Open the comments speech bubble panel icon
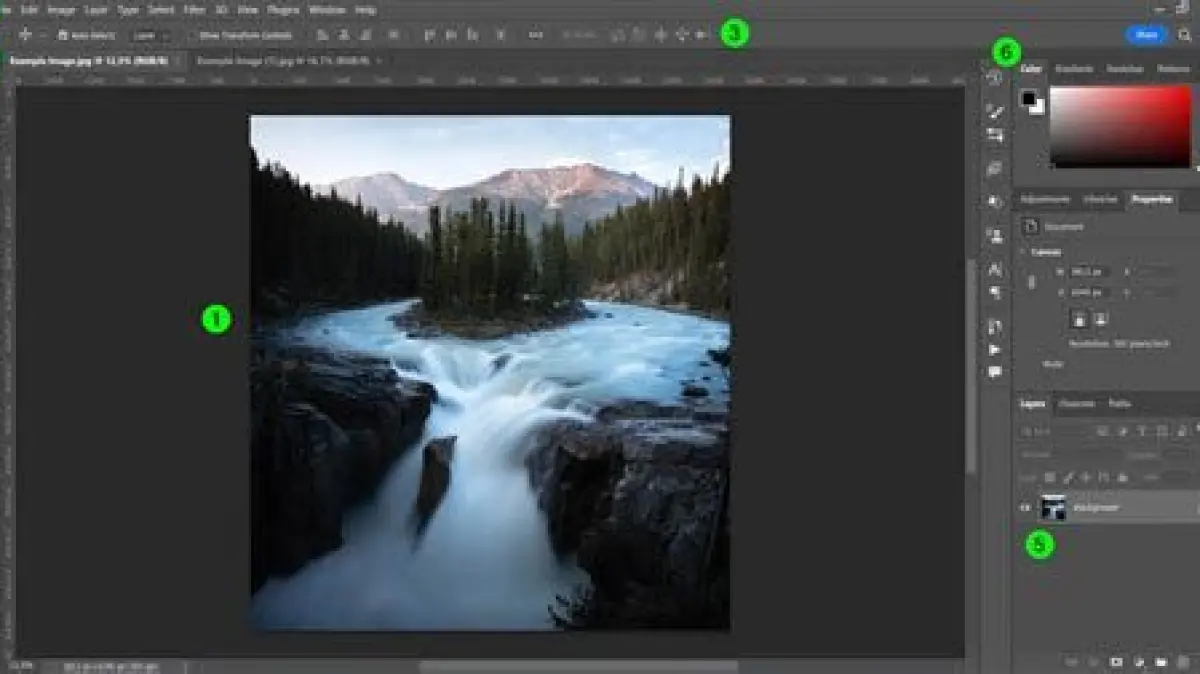The height and width of the screenshot is (674, 1200). point(995,372)
